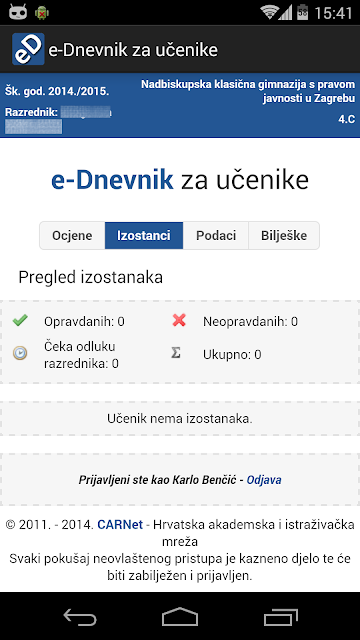The width and height of the screenshot is (360, 640).
Task: Select the Izostanci tab
Action: tap(144, 236)
